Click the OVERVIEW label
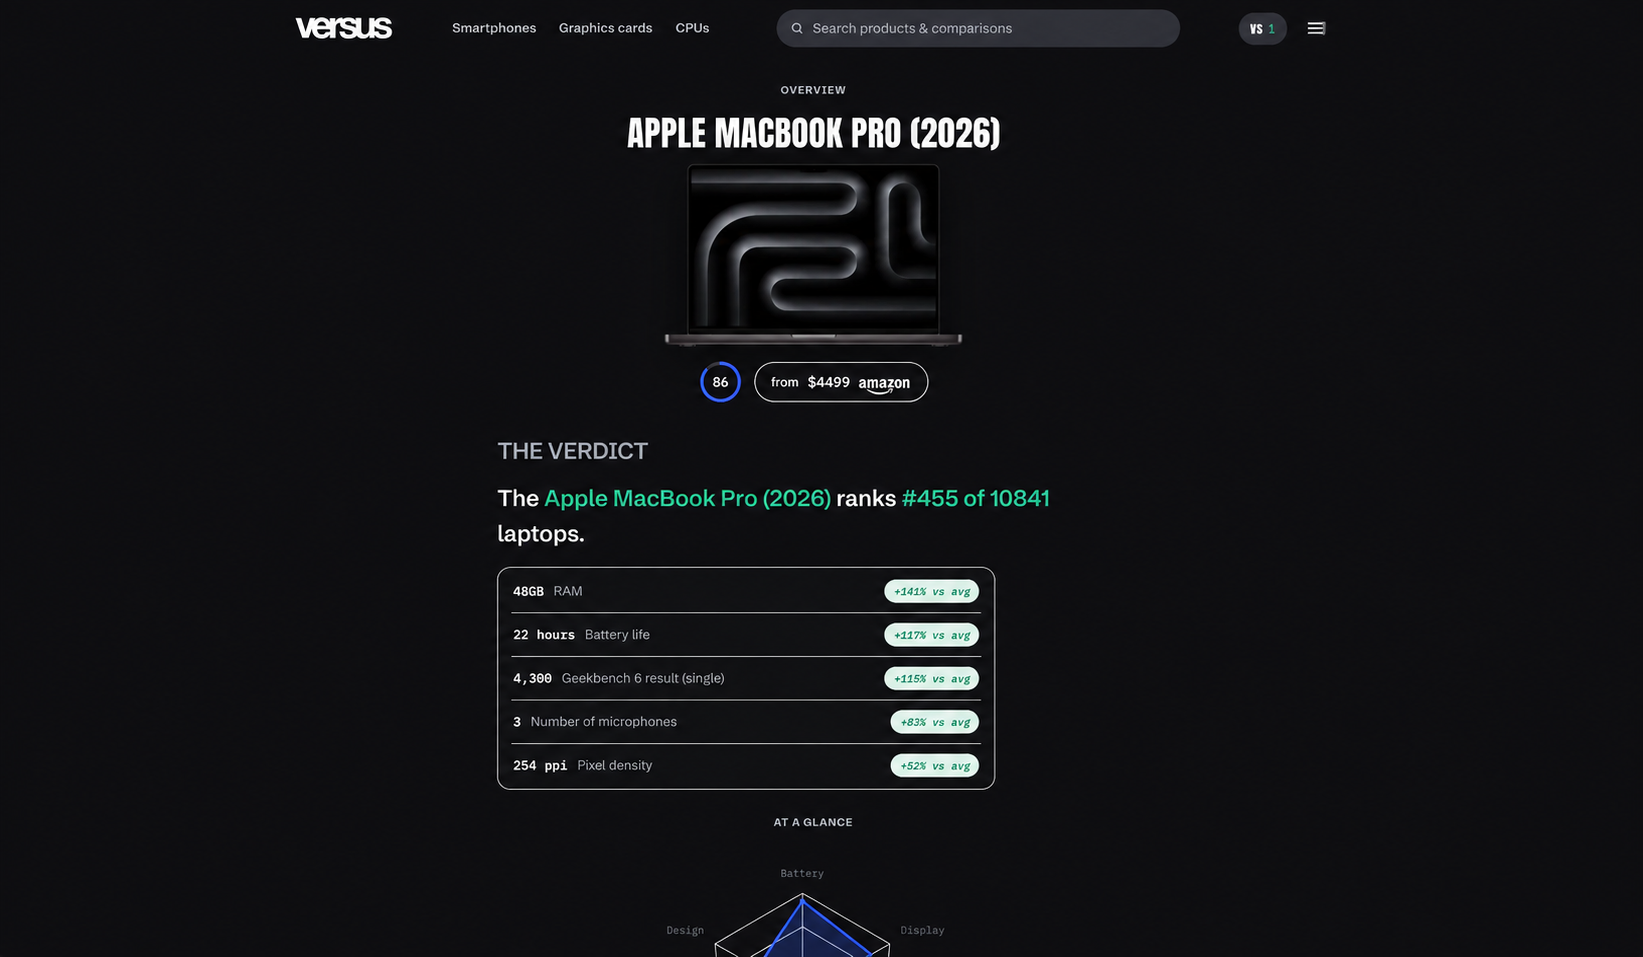1643x957 pixels. tap(813, 90)
